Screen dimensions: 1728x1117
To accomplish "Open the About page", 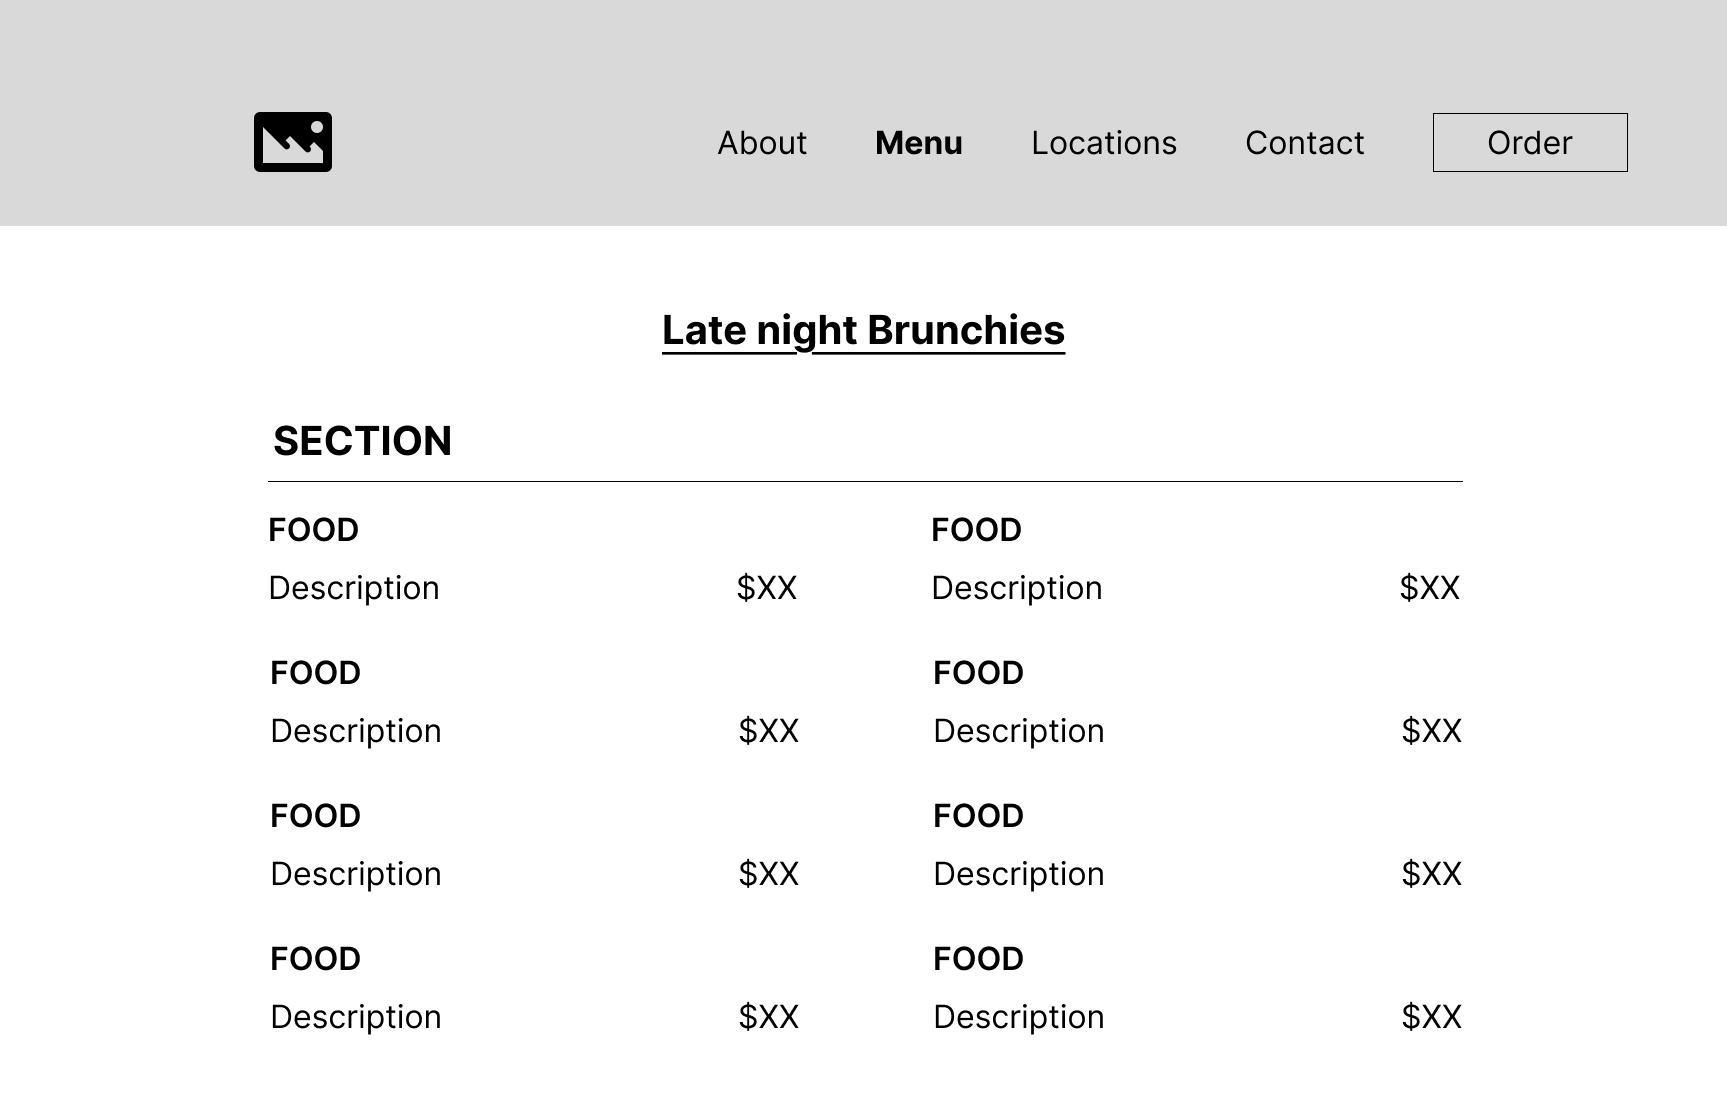I will click(x=762, y=143).
